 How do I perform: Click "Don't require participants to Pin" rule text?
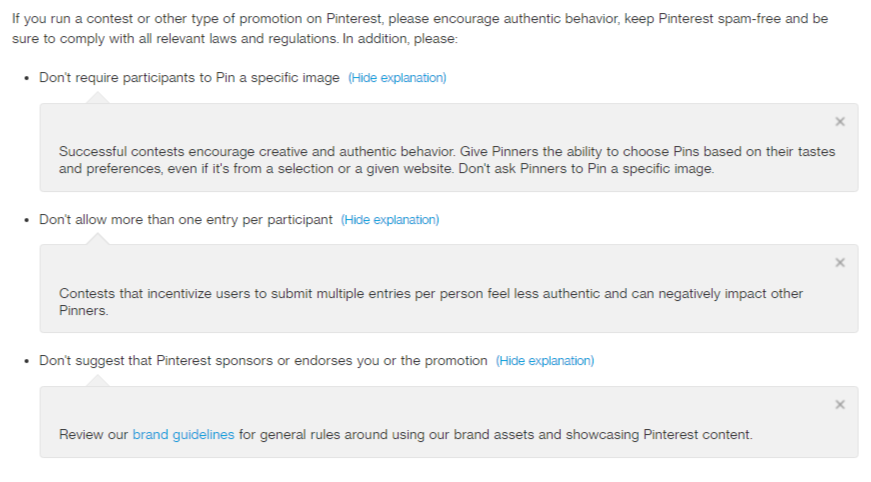(x=189, y=78)
